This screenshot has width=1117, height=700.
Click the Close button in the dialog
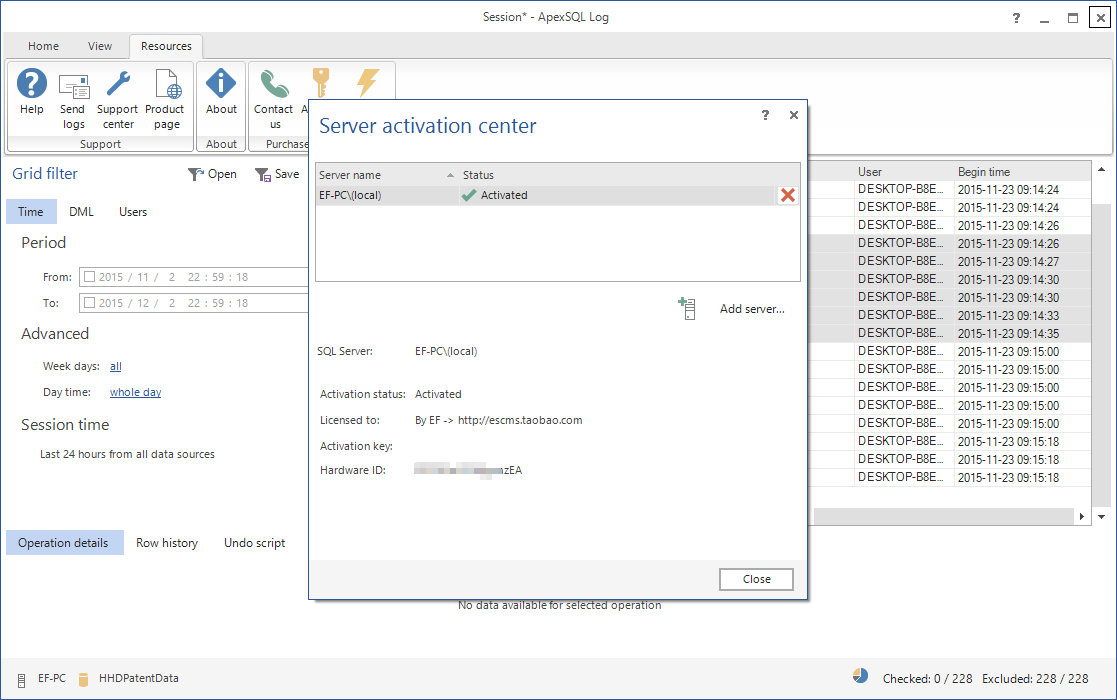(756, 579)
